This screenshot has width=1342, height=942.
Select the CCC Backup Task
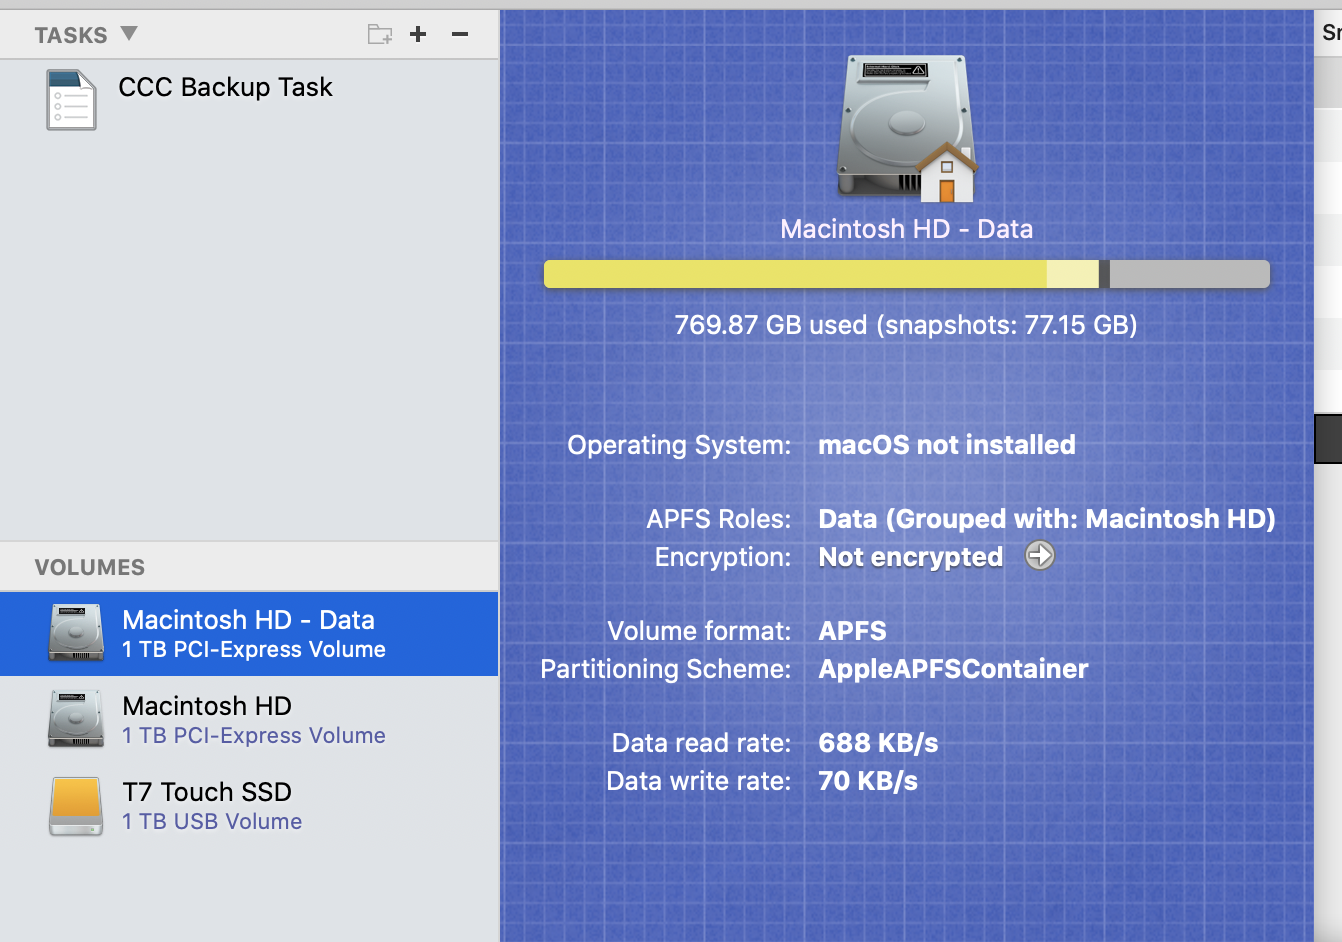(249, 99)
